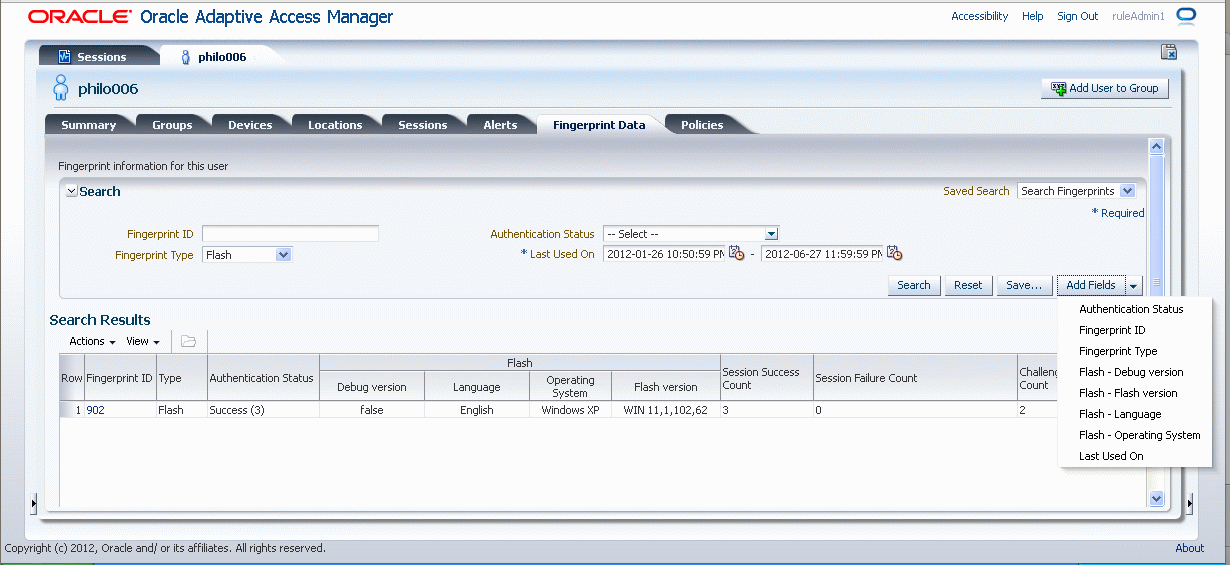This screenshot has height=565, width=1230.
Task: Expand the right side splitter arrow
Action: pyautogui.click(x=1189, y=503)
